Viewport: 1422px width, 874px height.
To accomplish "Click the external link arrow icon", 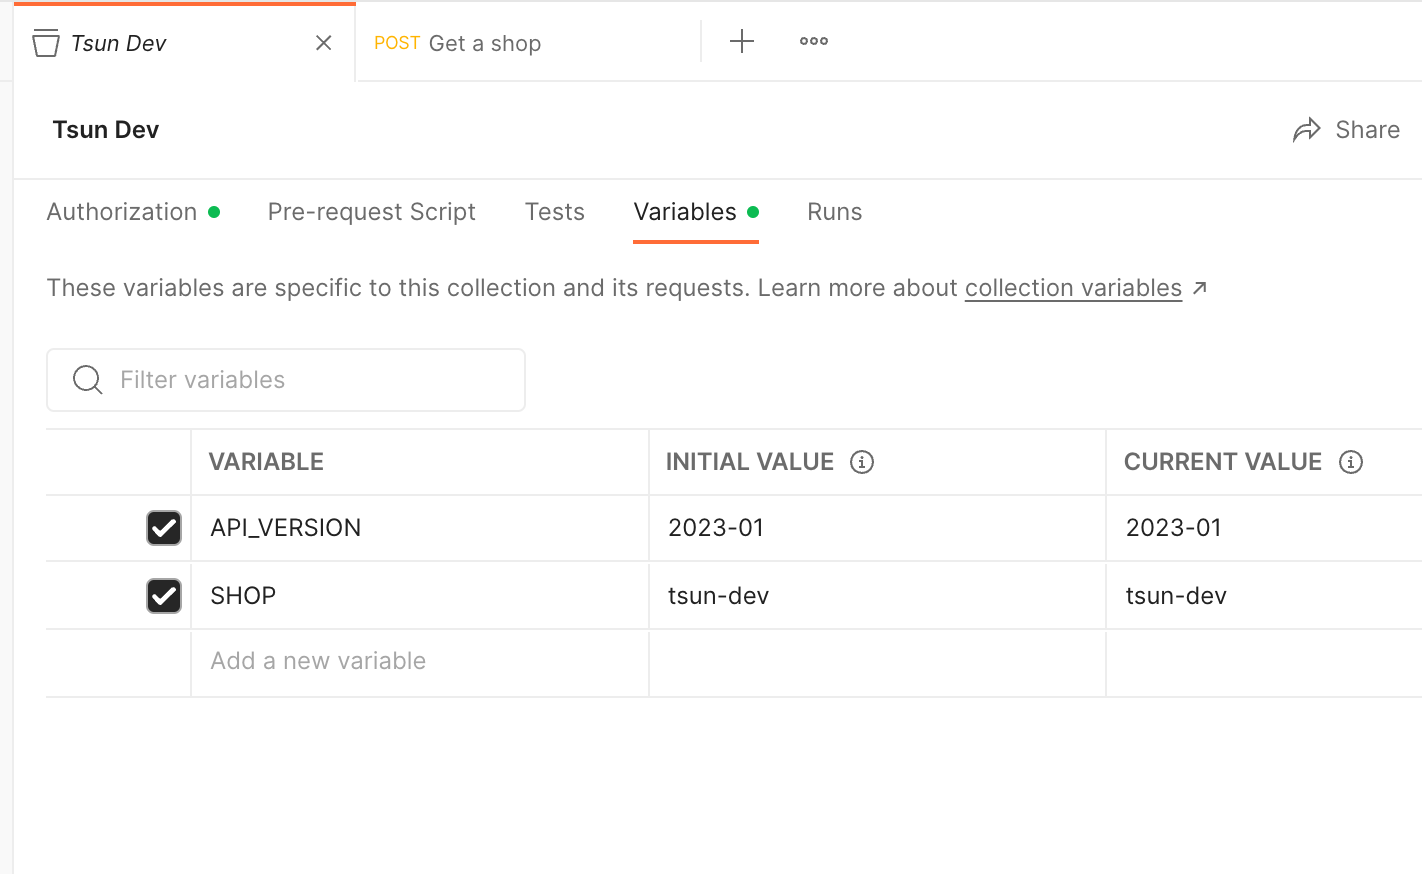I will click(x=1200, y=288).
